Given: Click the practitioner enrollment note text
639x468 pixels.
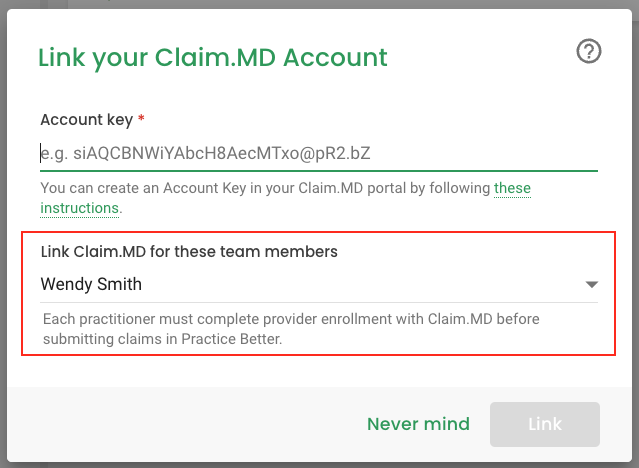Looking at the screenshot, I should pyautogui.click(x=291, y=329).
